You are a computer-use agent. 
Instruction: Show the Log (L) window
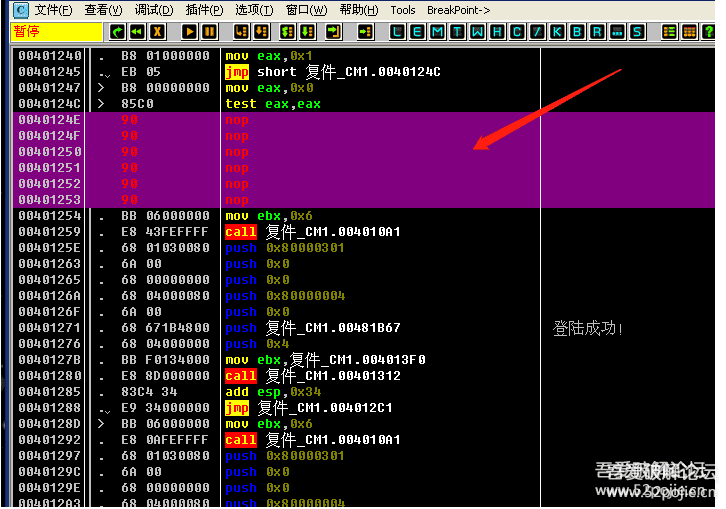[x=397, y=32]
